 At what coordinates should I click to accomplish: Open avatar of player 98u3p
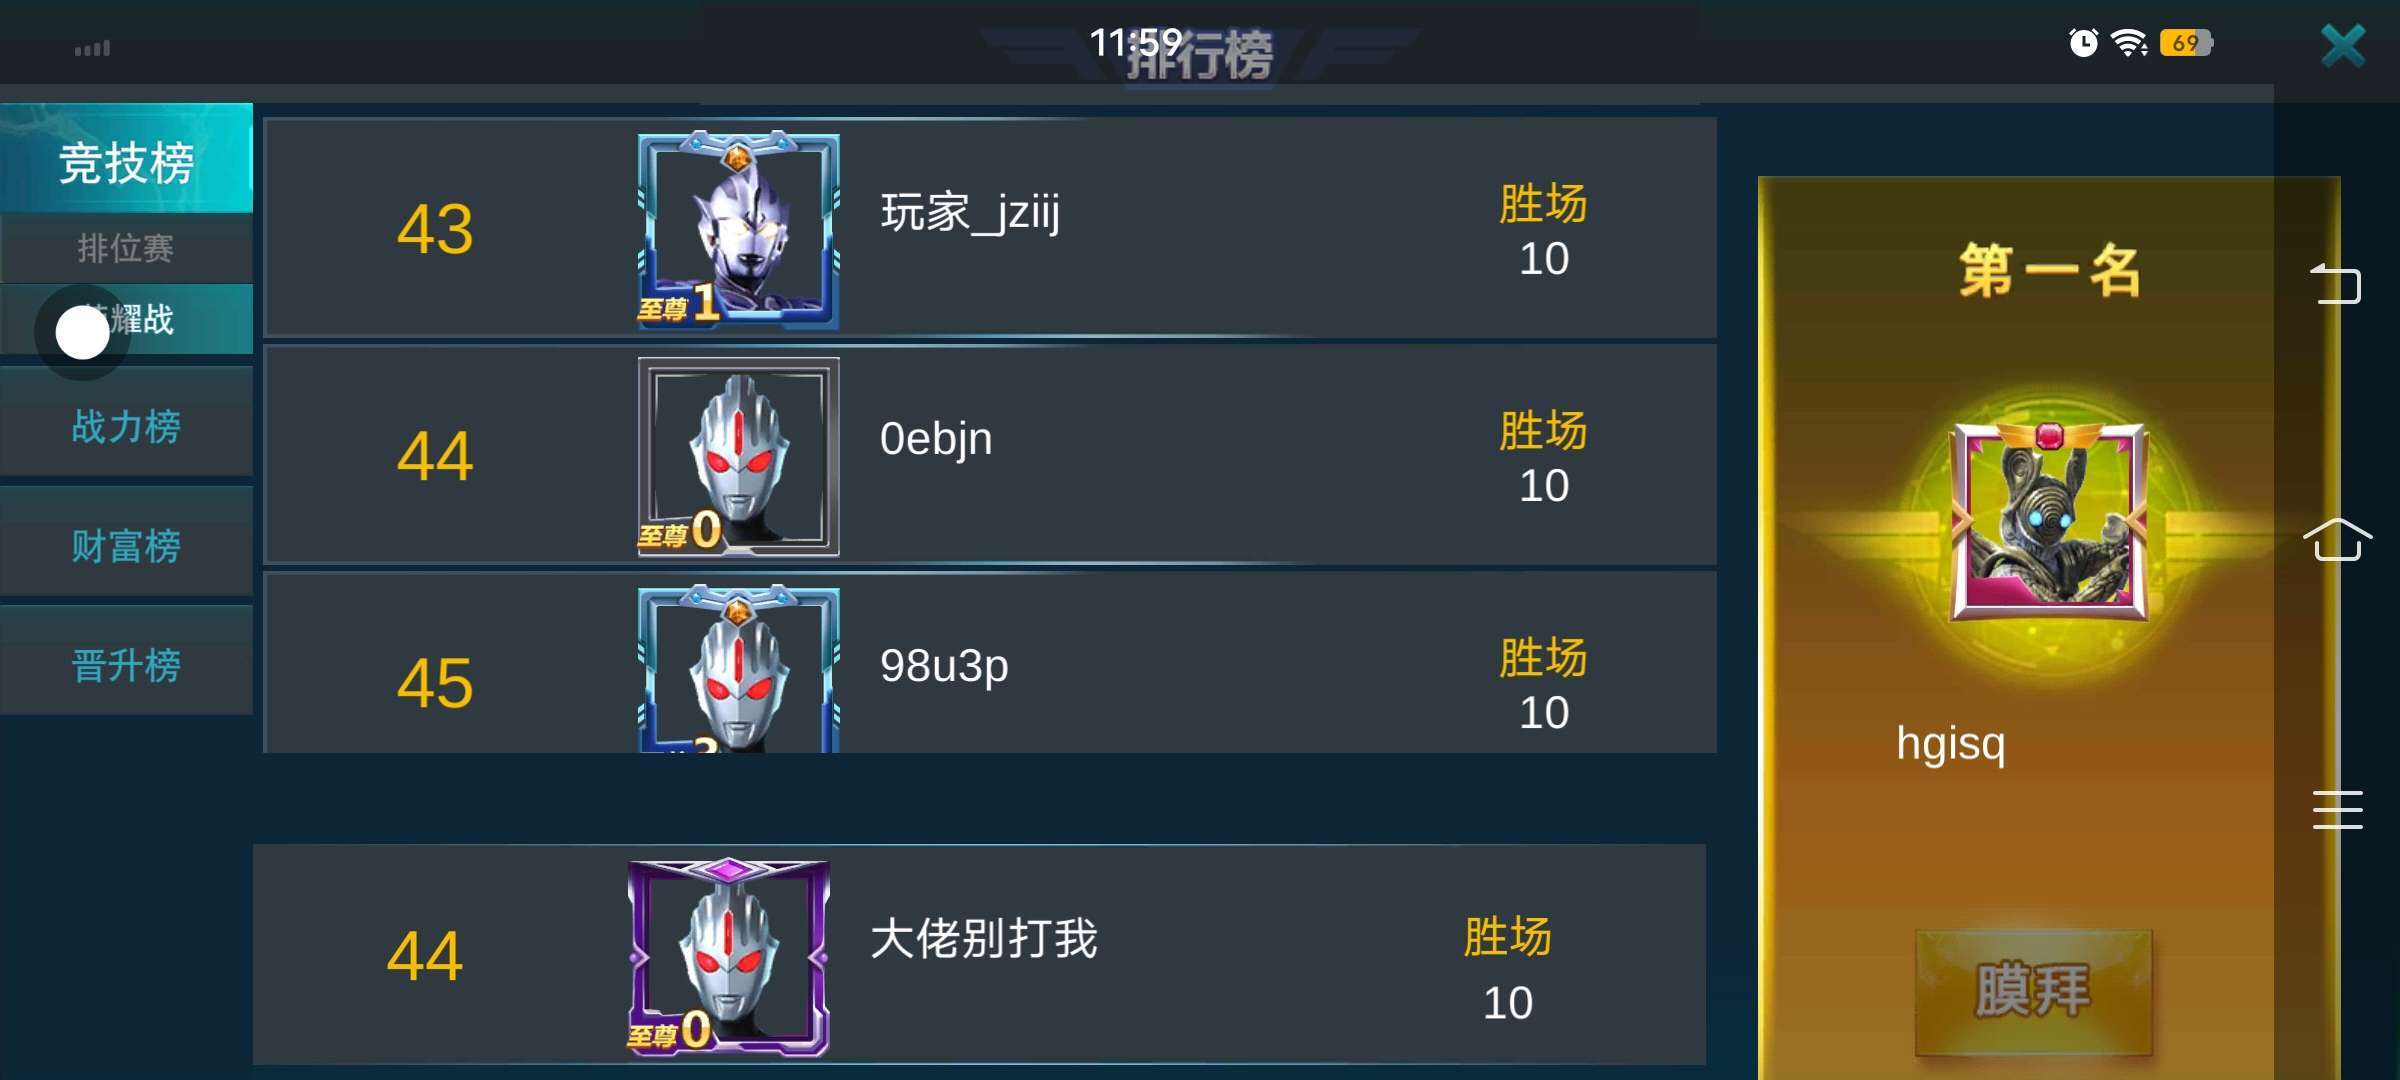pos(738,669)
